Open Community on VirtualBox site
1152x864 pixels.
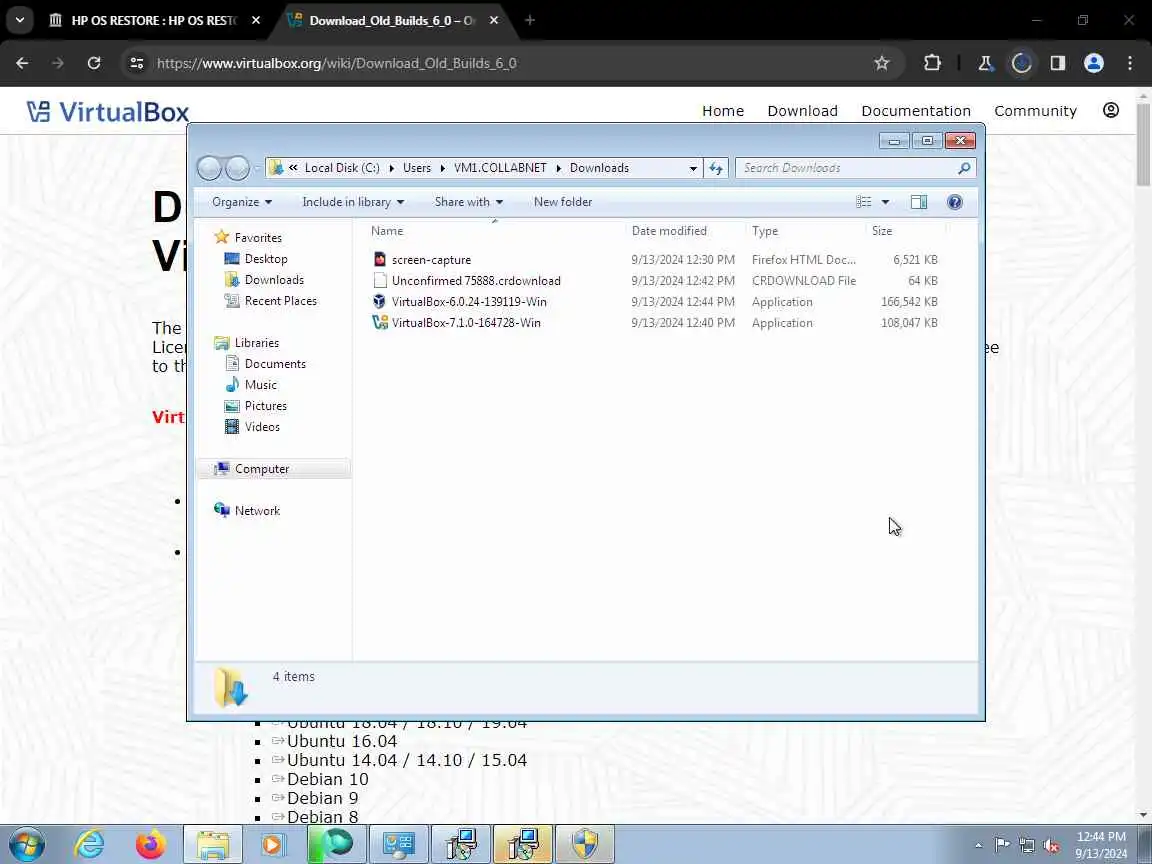coord(1035,111)
